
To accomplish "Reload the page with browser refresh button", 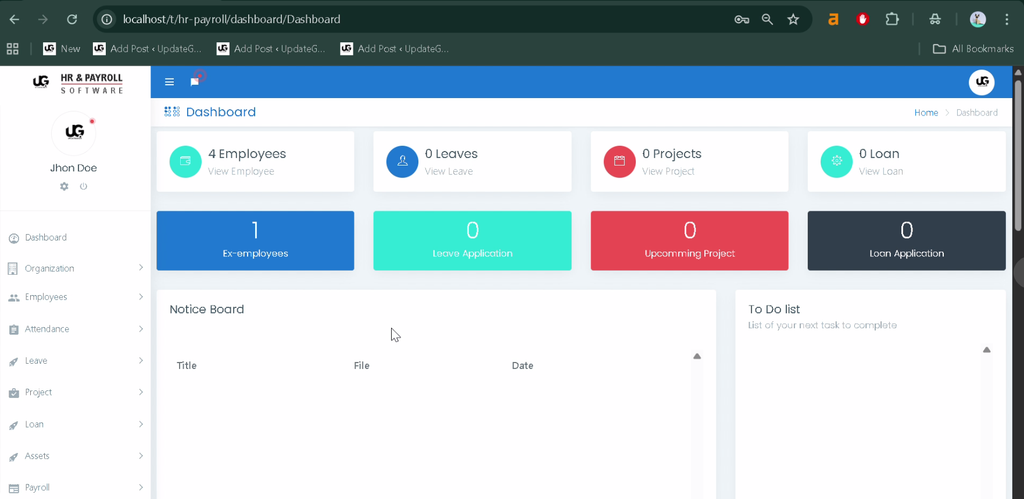I will click(x=72, y=20).
